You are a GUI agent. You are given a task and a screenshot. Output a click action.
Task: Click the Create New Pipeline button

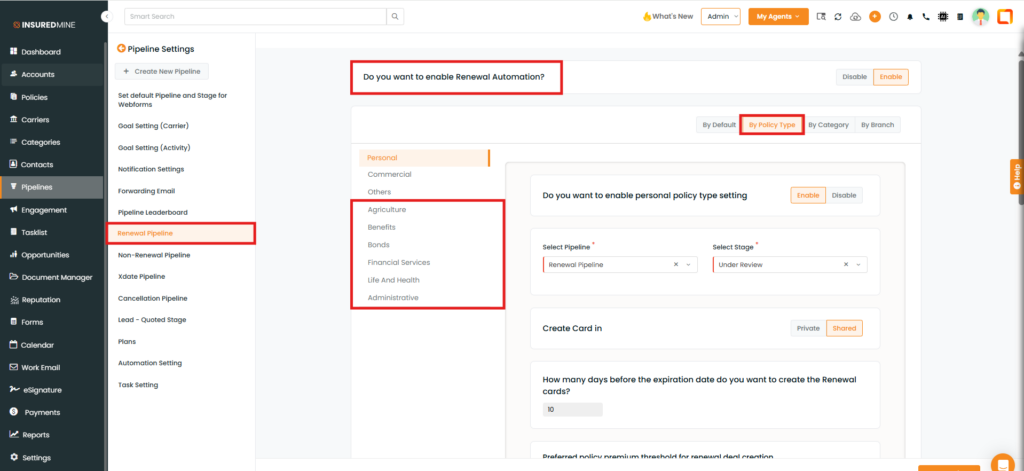(163, 71)
